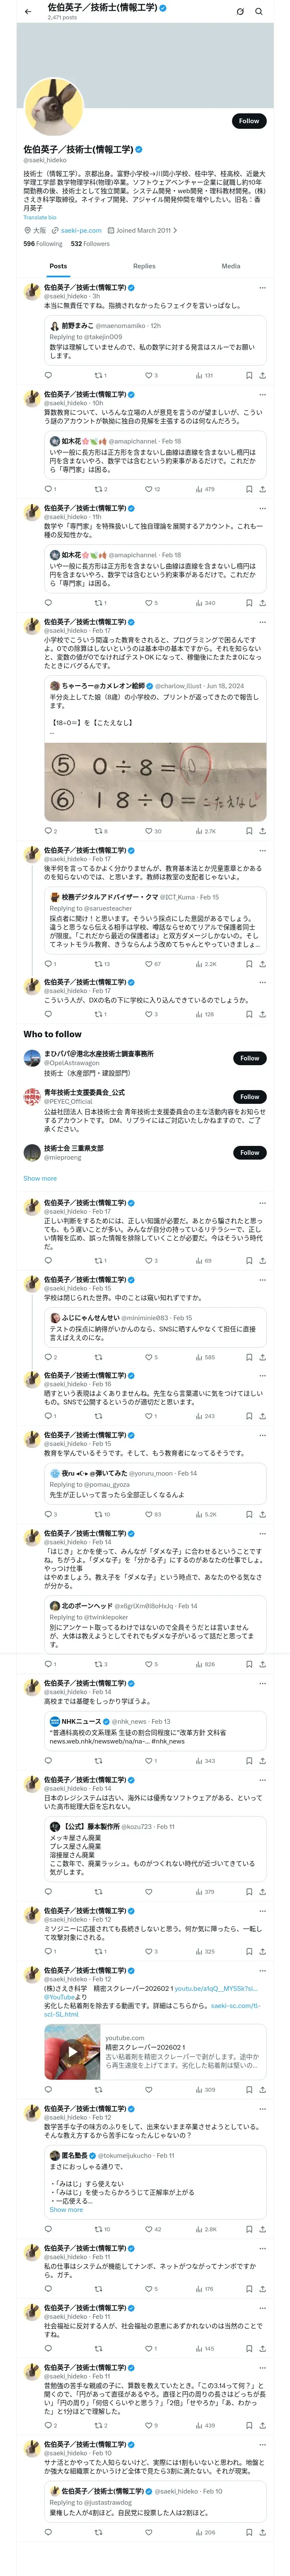Open the Media tab
The height and width of the screenshot is (2576, 290).
231,266
